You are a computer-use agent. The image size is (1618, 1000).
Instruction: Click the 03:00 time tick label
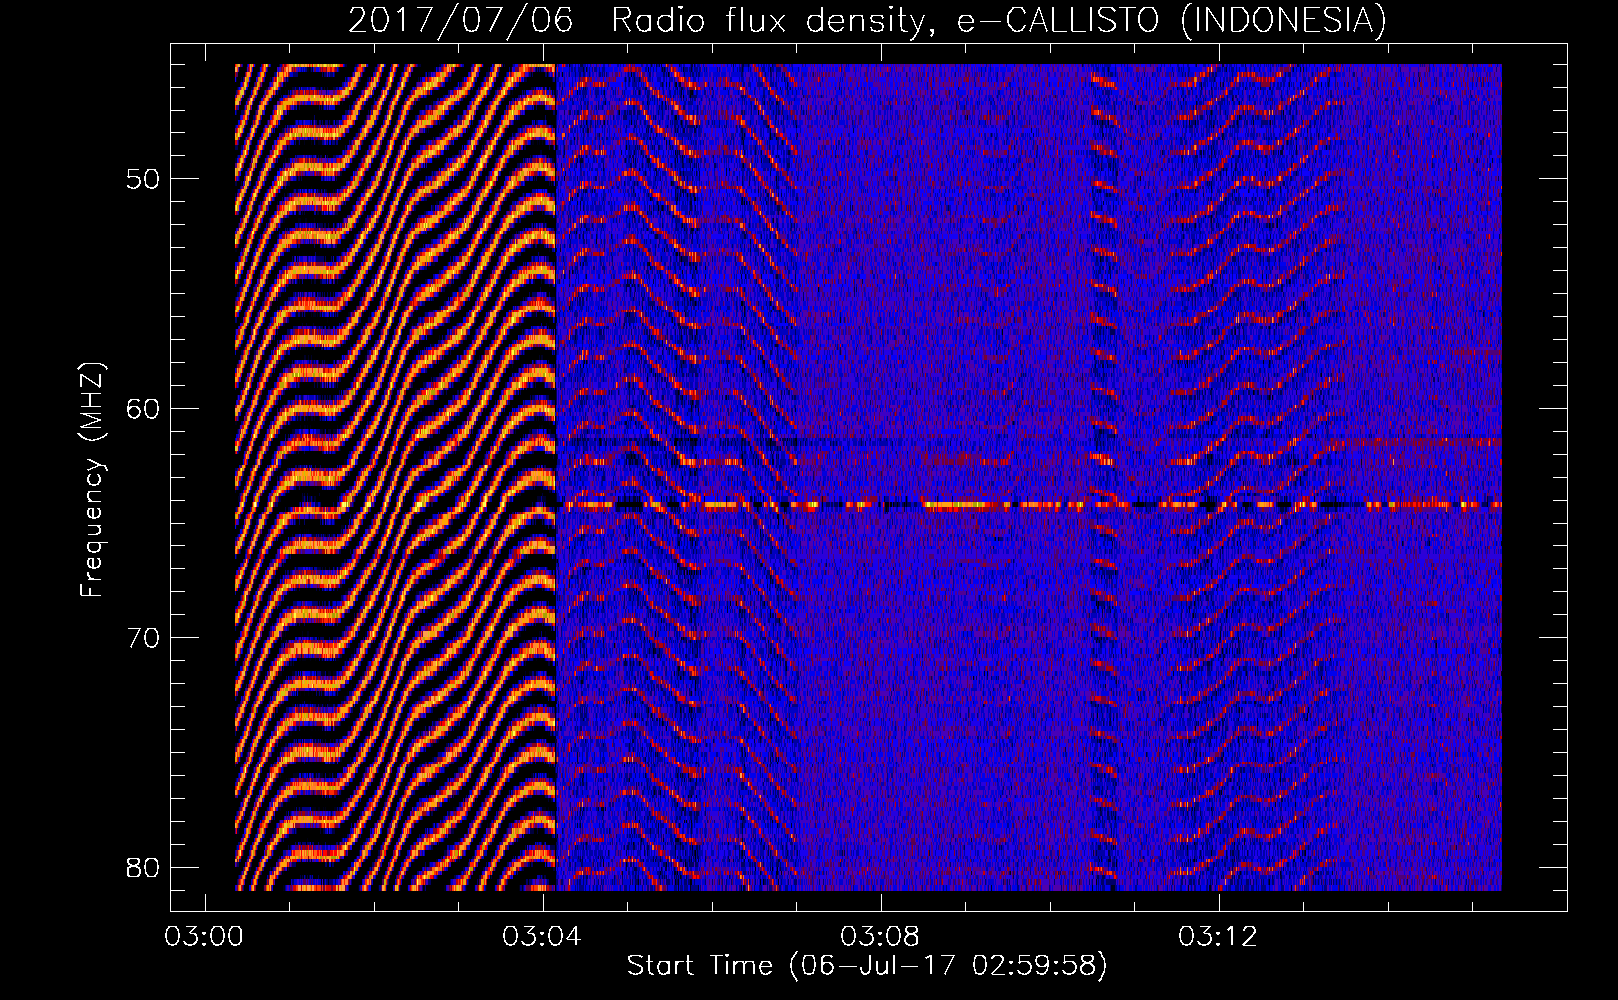click(205, 937)
